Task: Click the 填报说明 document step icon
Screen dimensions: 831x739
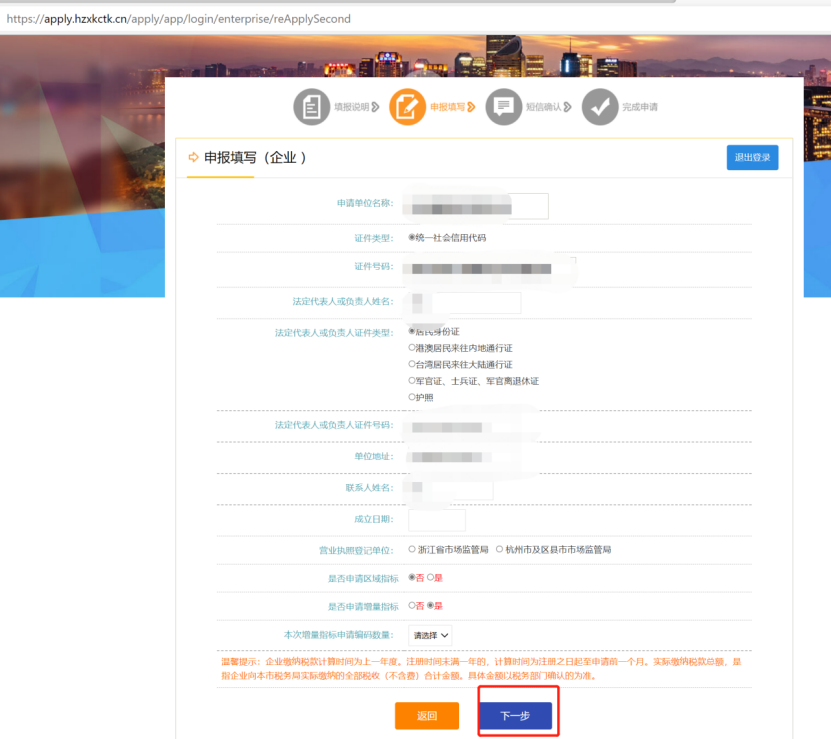Action: (x=311, y=107)
